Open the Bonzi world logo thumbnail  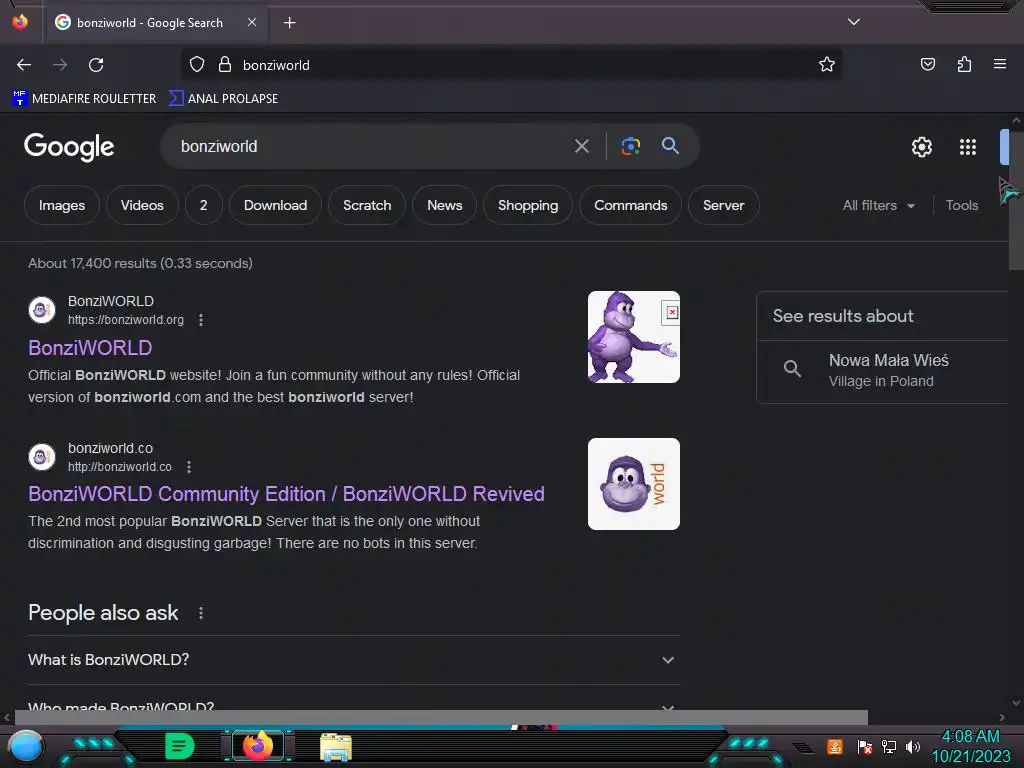coord(633,484)
